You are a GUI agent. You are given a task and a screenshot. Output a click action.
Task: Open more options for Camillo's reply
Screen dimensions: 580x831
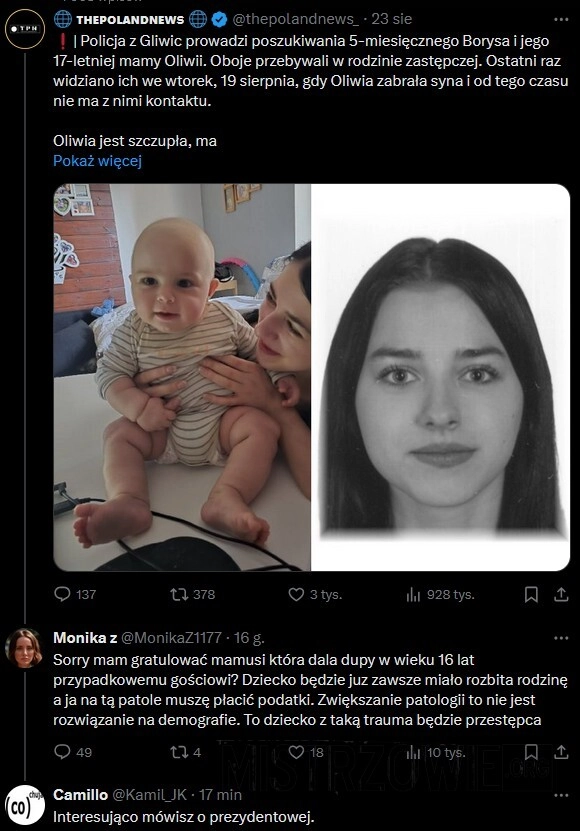click(x=561, y=795)
